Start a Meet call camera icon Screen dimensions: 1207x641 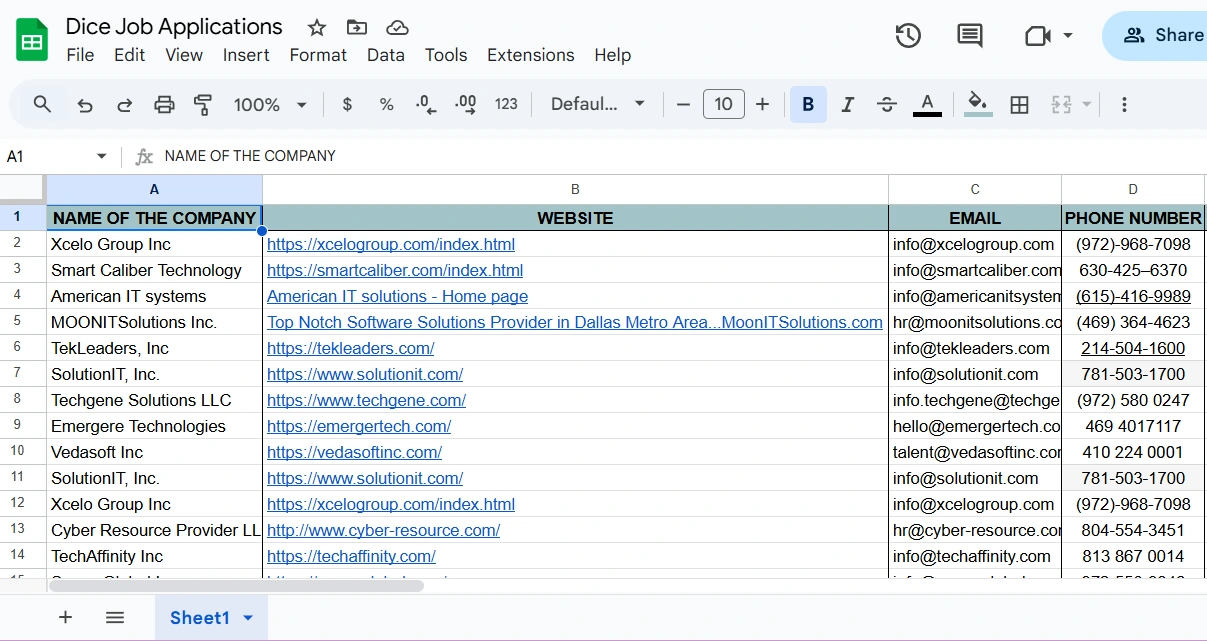coord(1038,36)
